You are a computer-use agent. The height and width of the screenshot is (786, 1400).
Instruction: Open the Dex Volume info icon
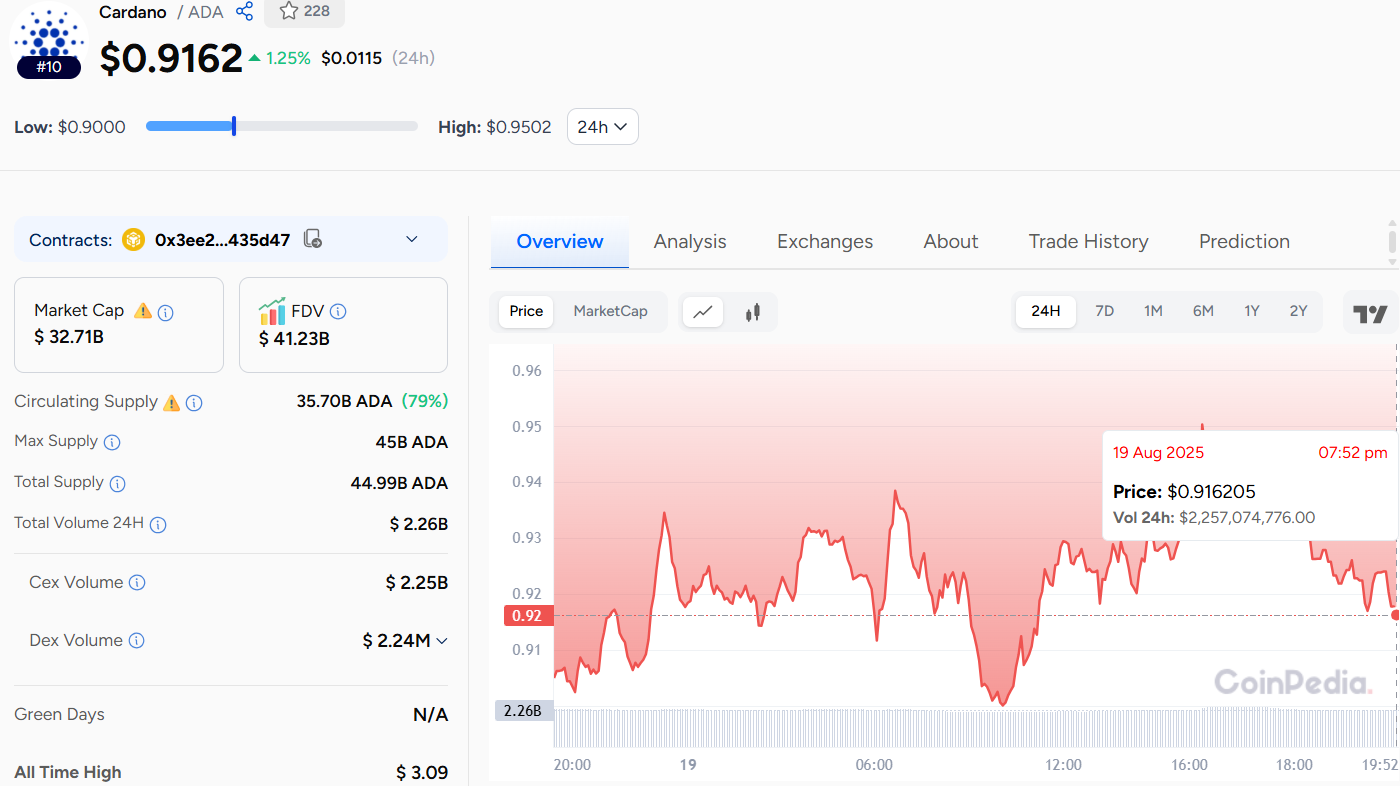(x=137, y=641)
